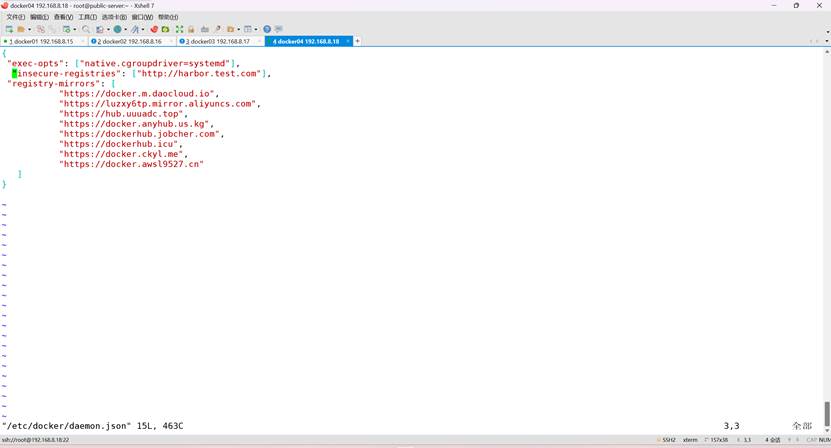Expand the Properties icon dropdown arrow
The image size is (831, 448).
tap(75, 29)
